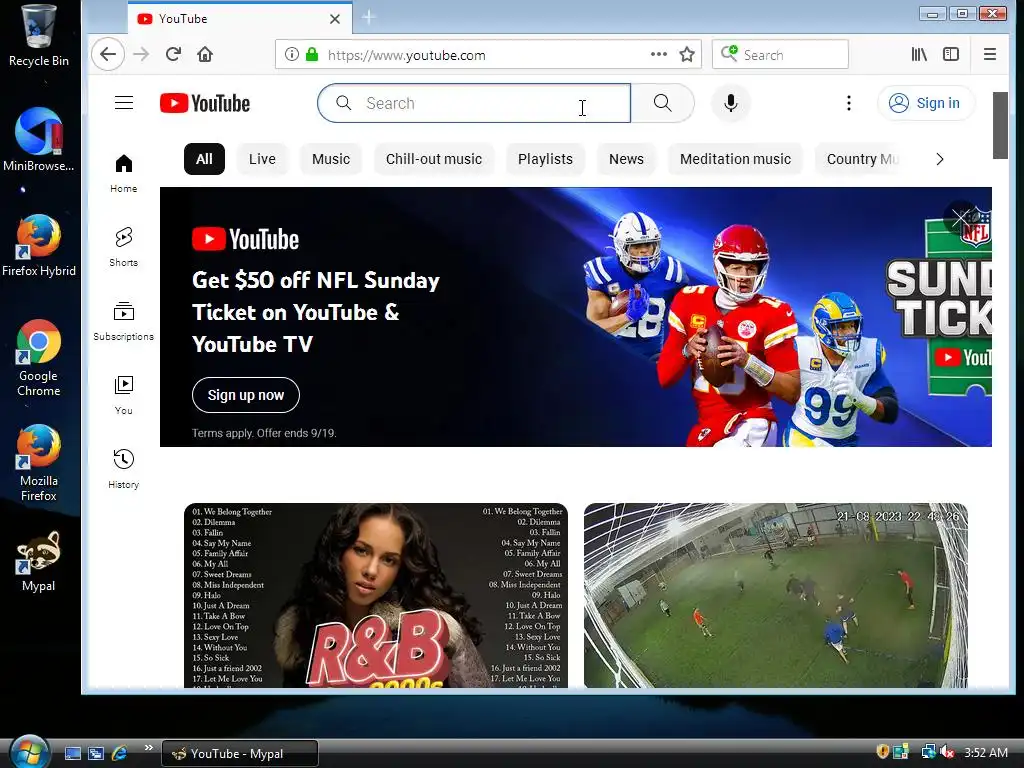Click the green padlock security icon
The image size is (1024, 768).
click(x=312, y=54)
